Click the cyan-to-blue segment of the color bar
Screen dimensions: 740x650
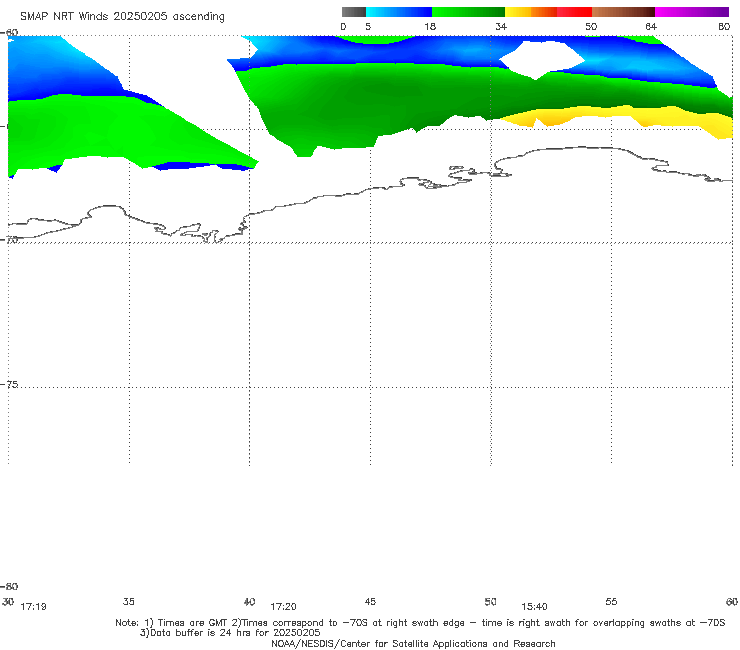coord(399,12)
